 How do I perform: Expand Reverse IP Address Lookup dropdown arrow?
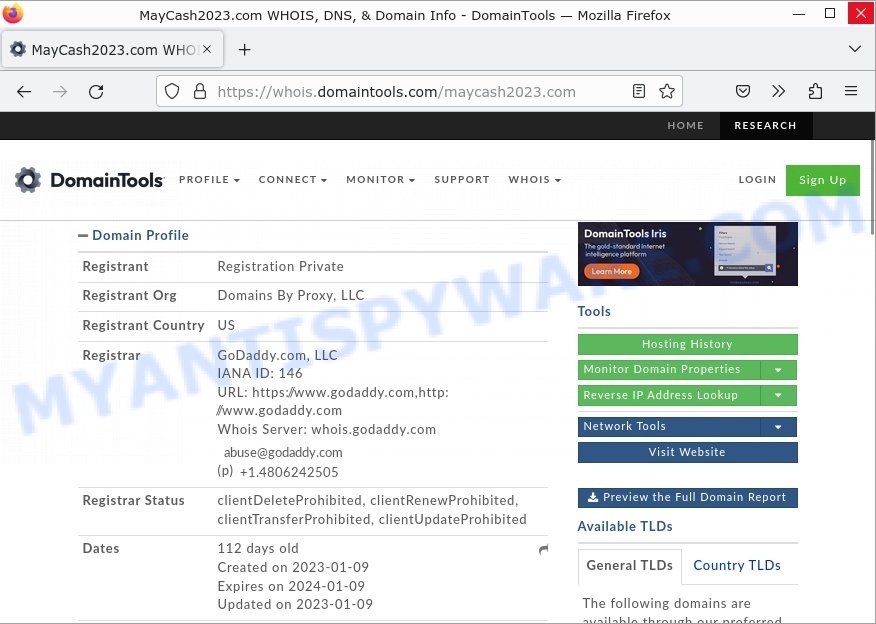(778, 396)
